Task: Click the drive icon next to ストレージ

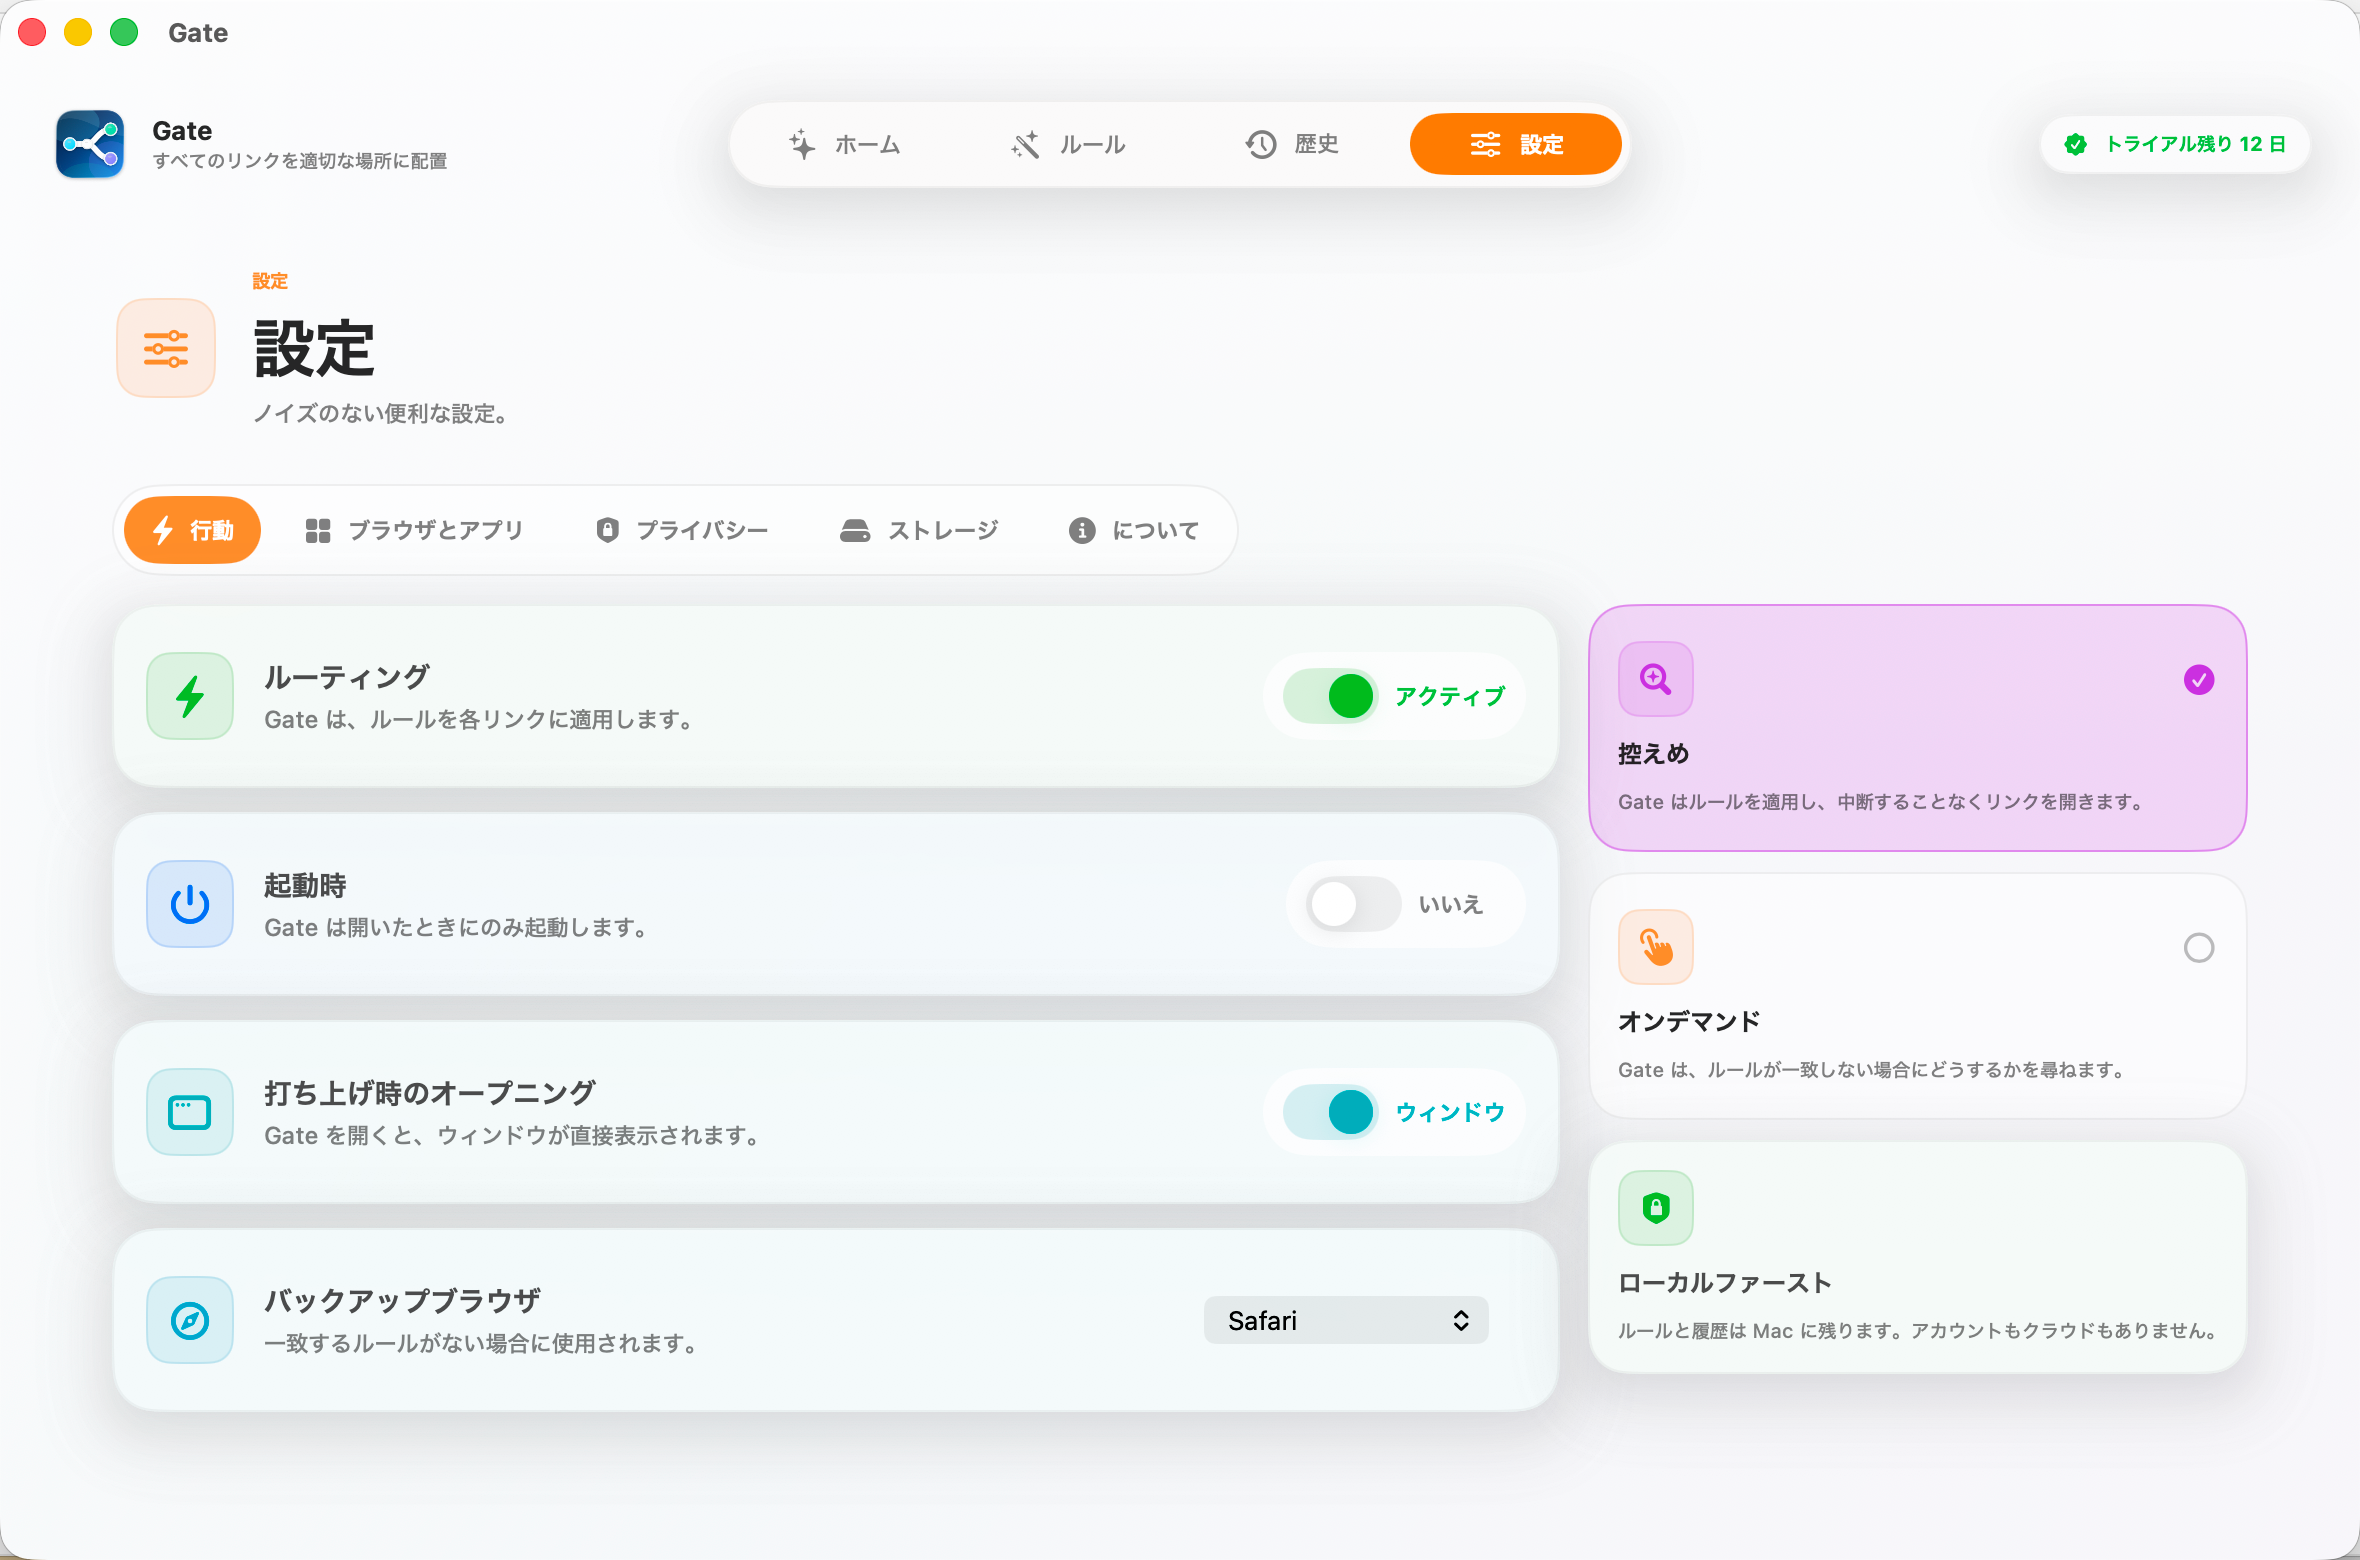Action: [x=855, y=531]
